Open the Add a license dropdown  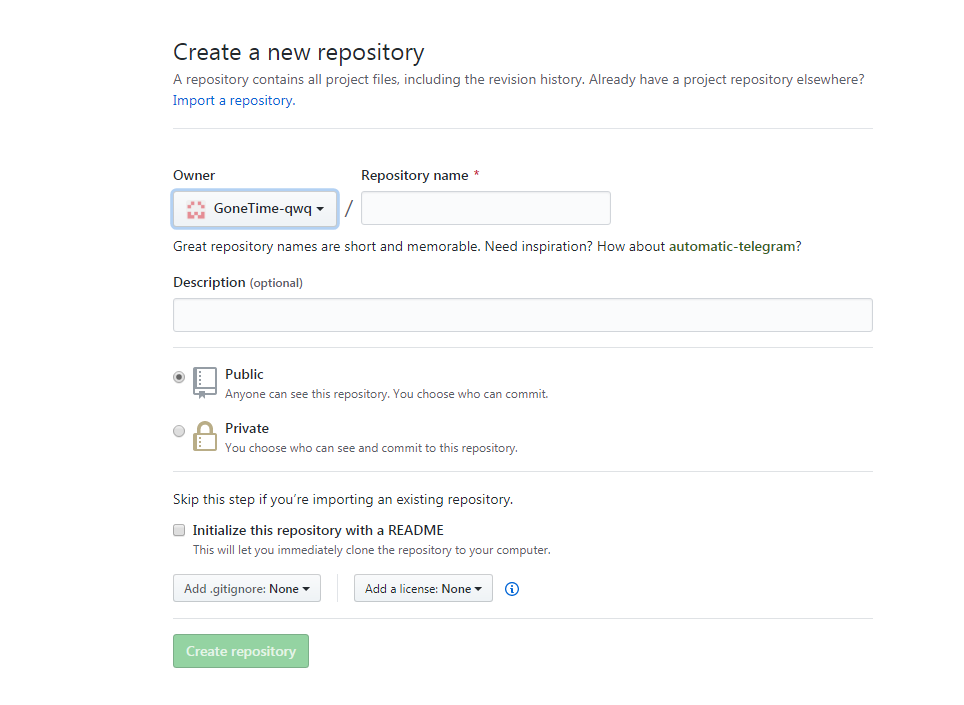coord(423,589)
